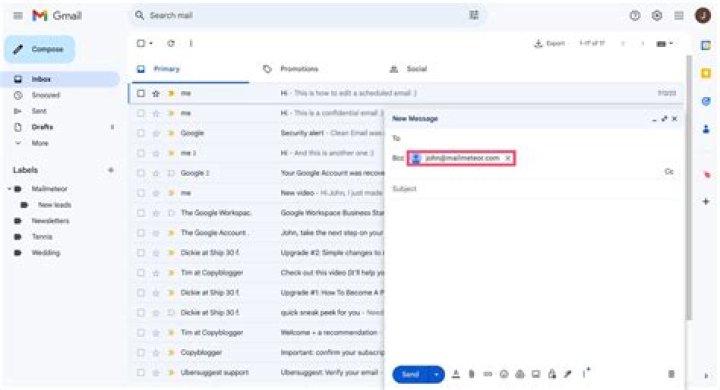Insert photo in the compose toolbar
Screen dimensions: 720x390
coord(536,374)
